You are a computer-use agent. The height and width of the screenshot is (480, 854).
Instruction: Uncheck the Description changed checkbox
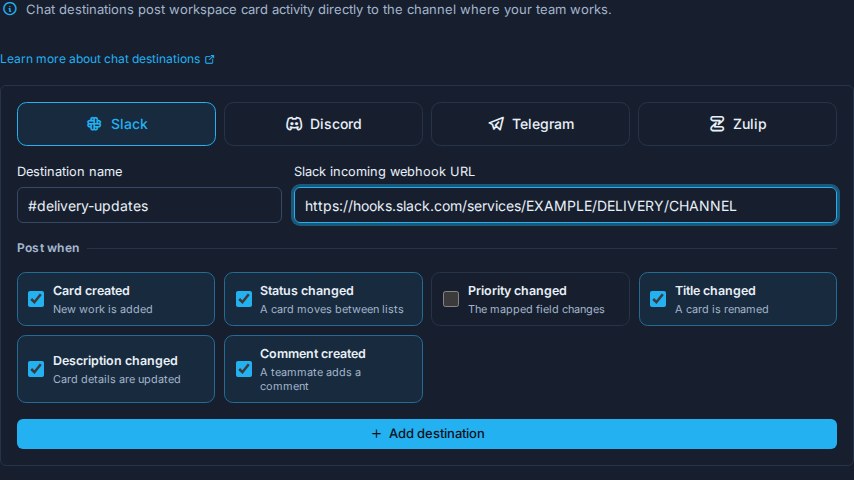click(x=36, y=369)
